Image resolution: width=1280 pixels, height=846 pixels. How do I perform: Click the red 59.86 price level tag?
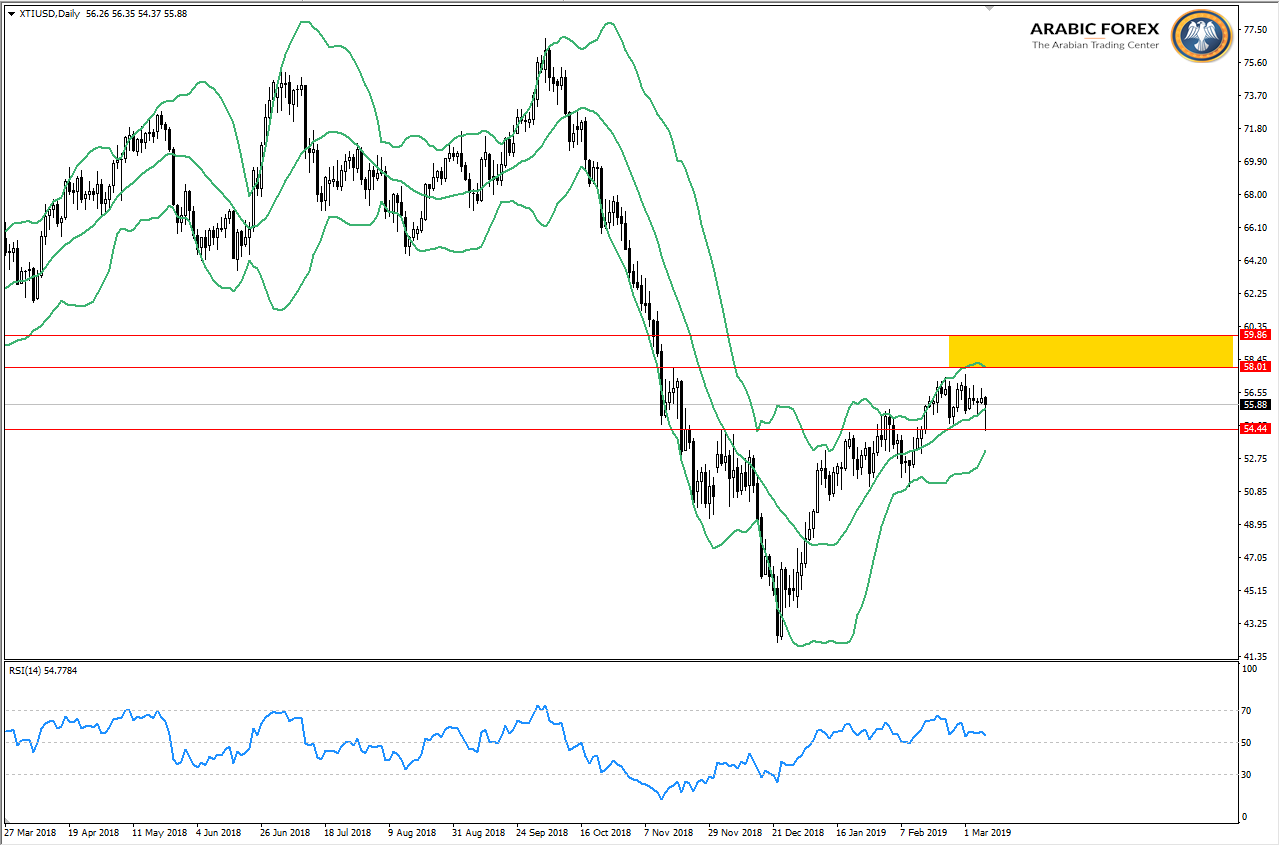1255,335
